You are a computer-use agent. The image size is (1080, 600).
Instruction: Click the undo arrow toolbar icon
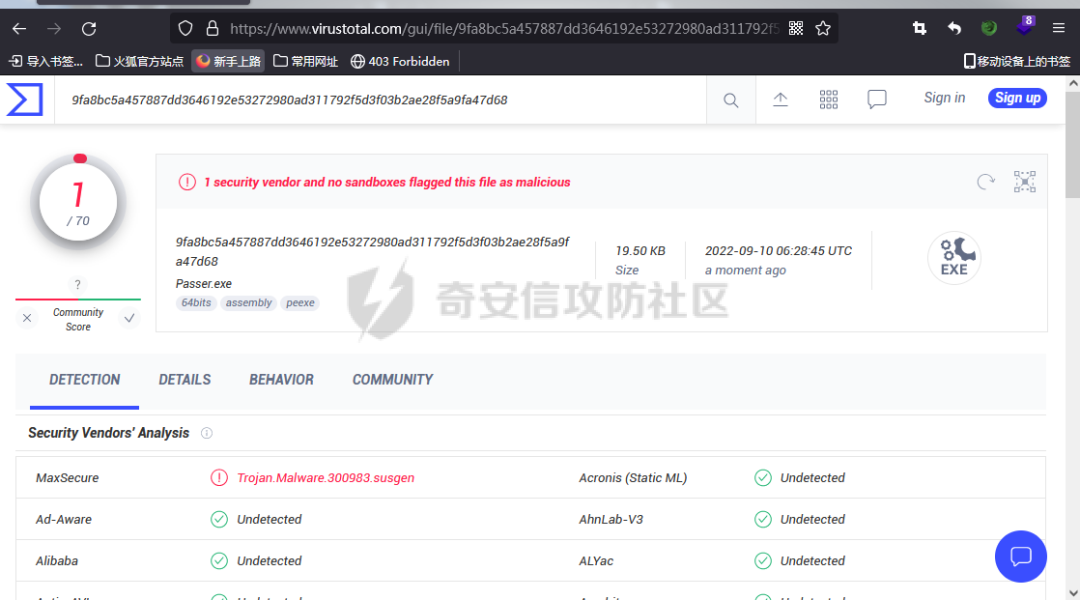pos(954,28)
